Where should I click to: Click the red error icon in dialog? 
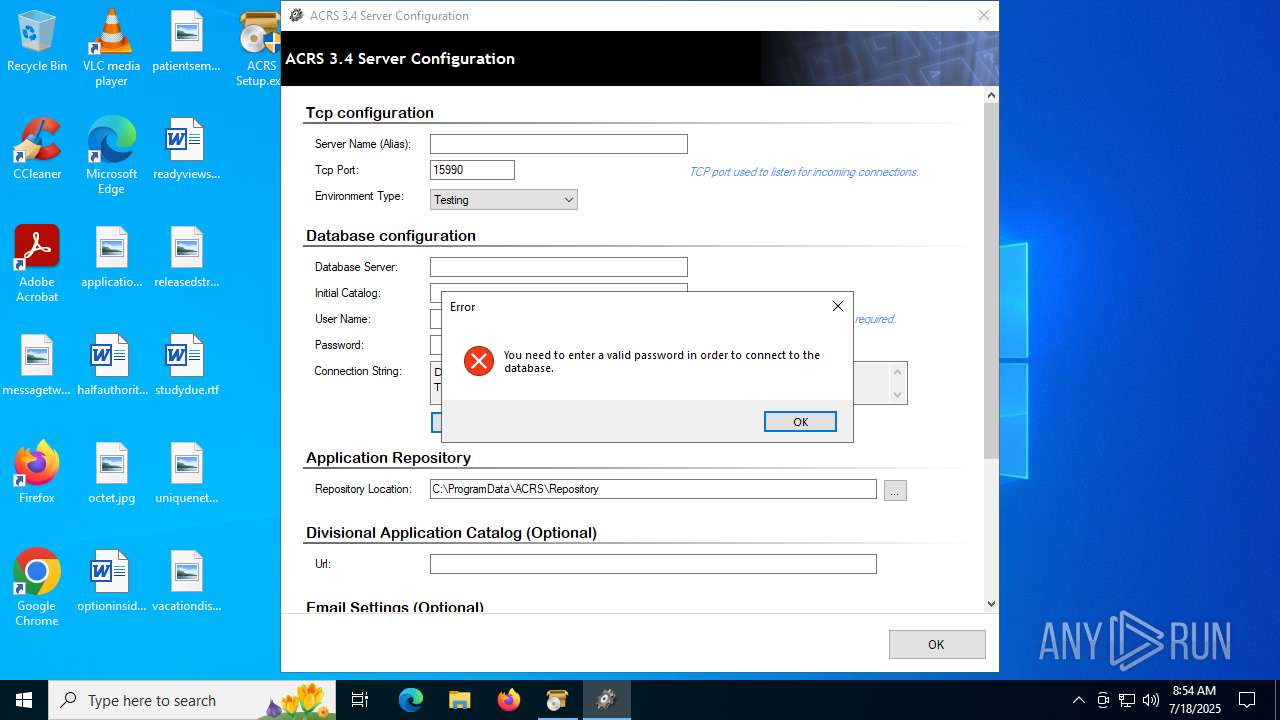point(479,361)
